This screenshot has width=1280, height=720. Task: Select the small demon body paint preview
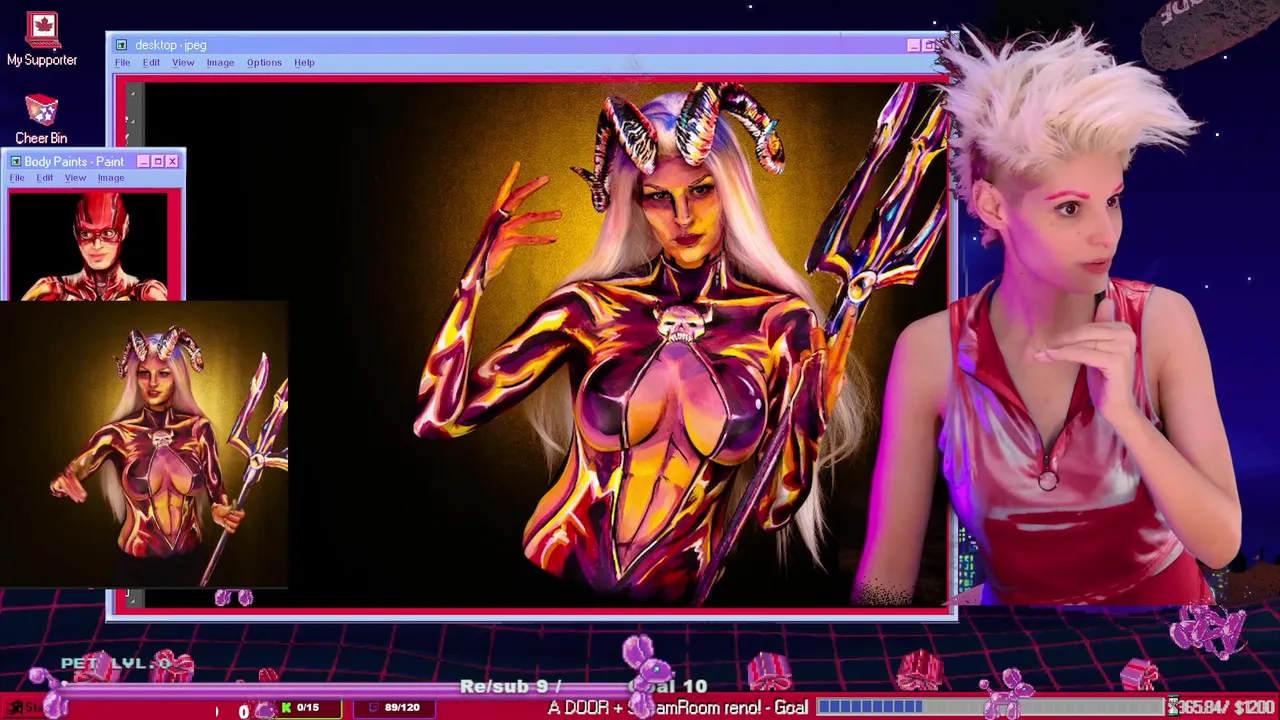point(144,443)
